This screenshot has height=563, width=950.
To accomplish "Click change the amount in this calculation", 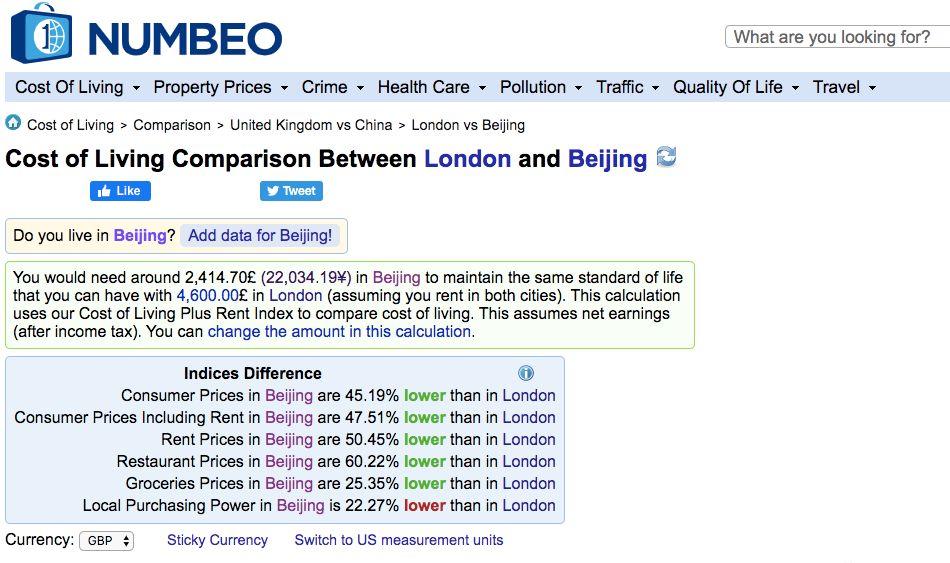I will pyautogui.click(x=340, y=331).
